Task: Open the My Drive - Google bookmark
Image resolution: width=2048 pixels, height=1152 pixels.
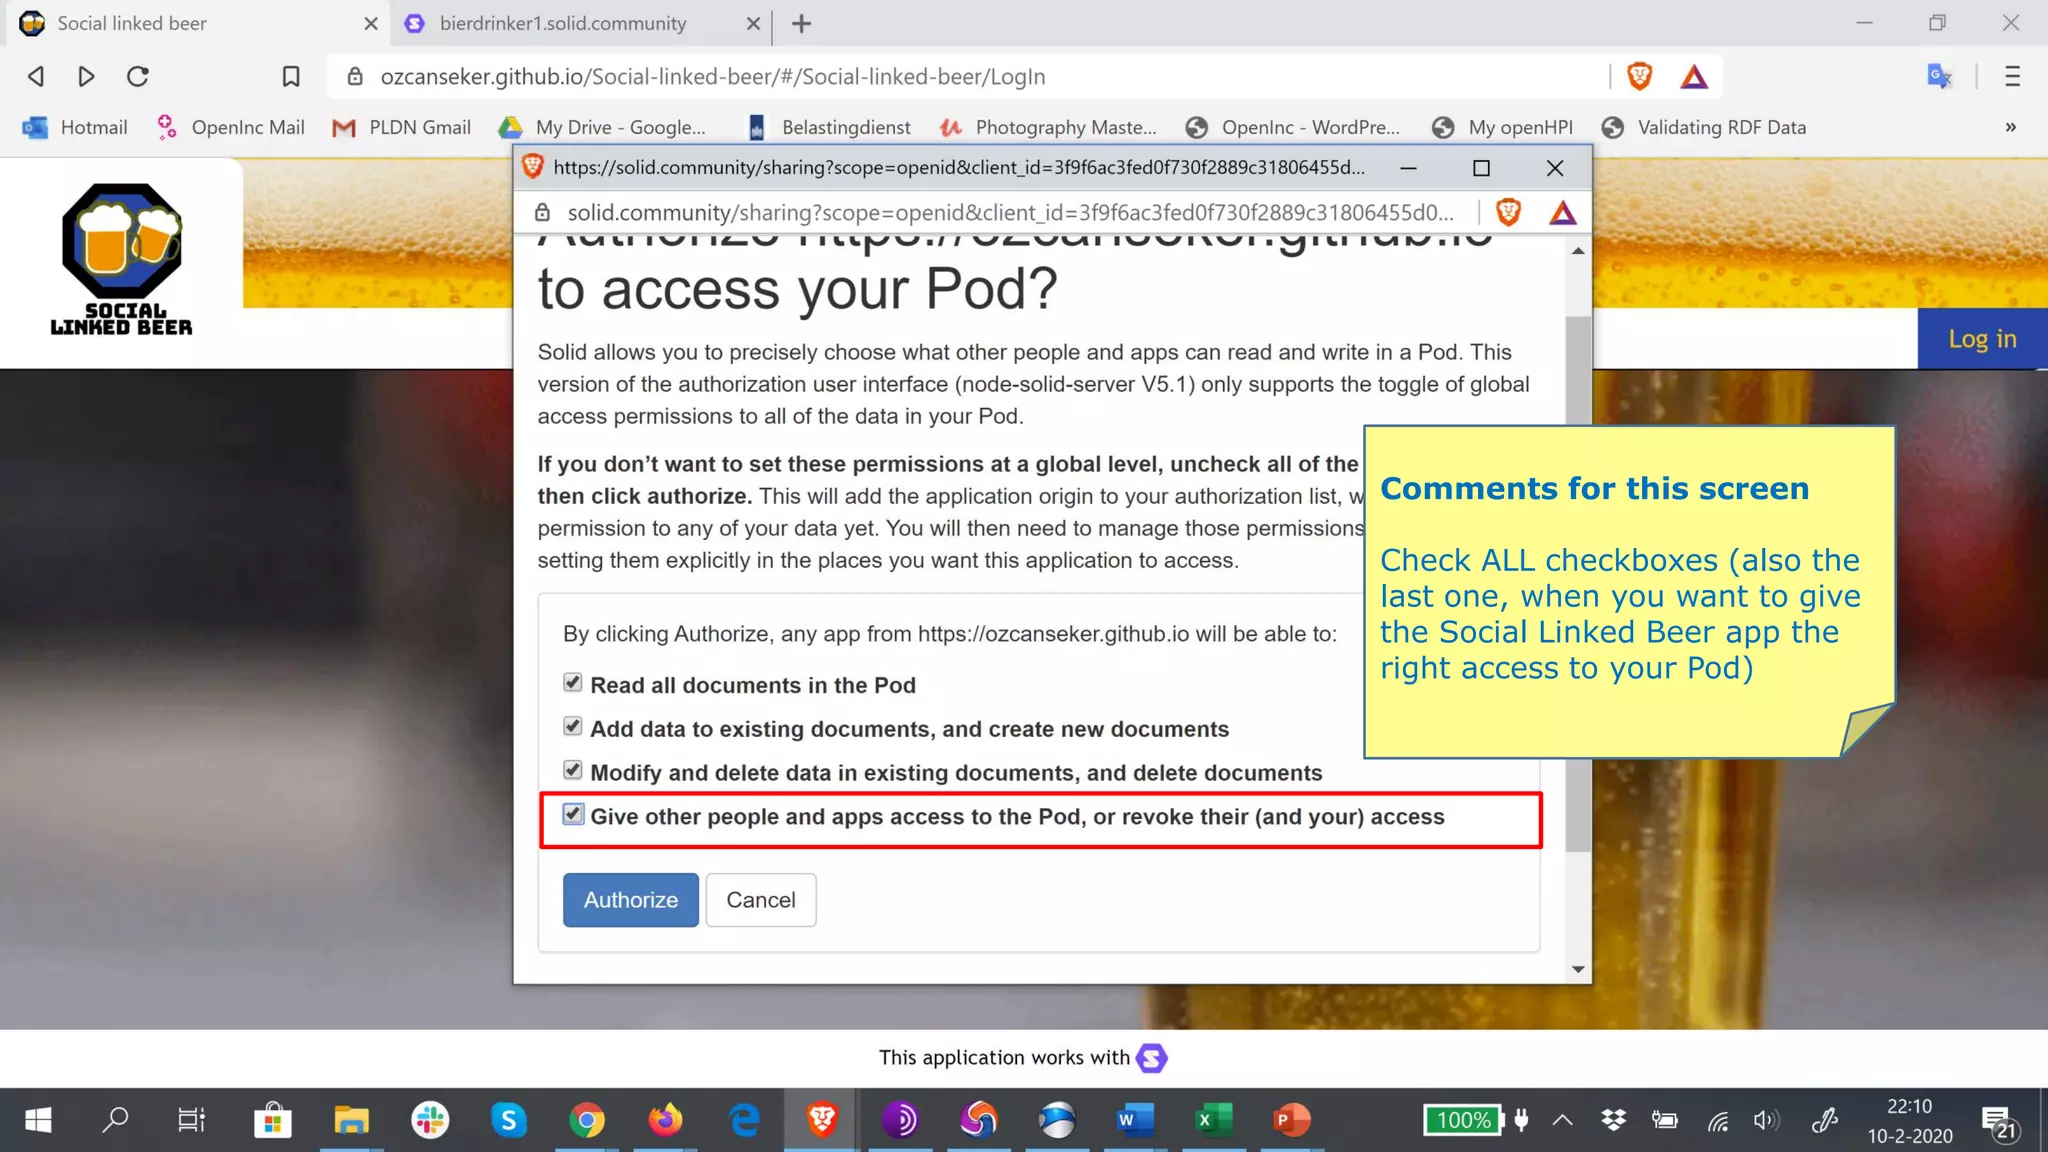Action: [603, 127]
